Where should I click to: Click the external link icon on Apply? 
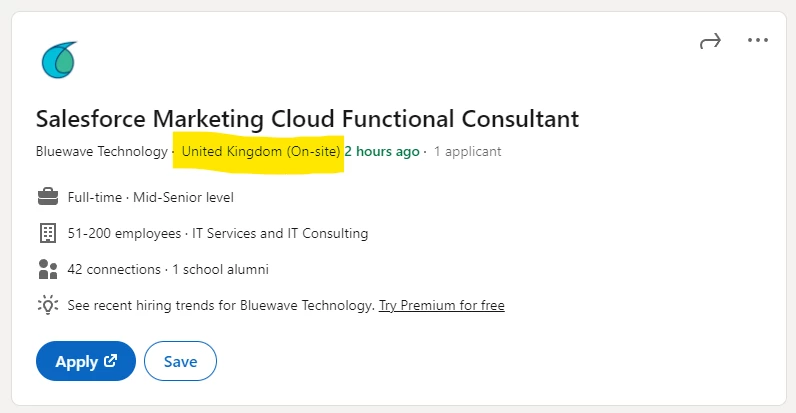point(110,361)
